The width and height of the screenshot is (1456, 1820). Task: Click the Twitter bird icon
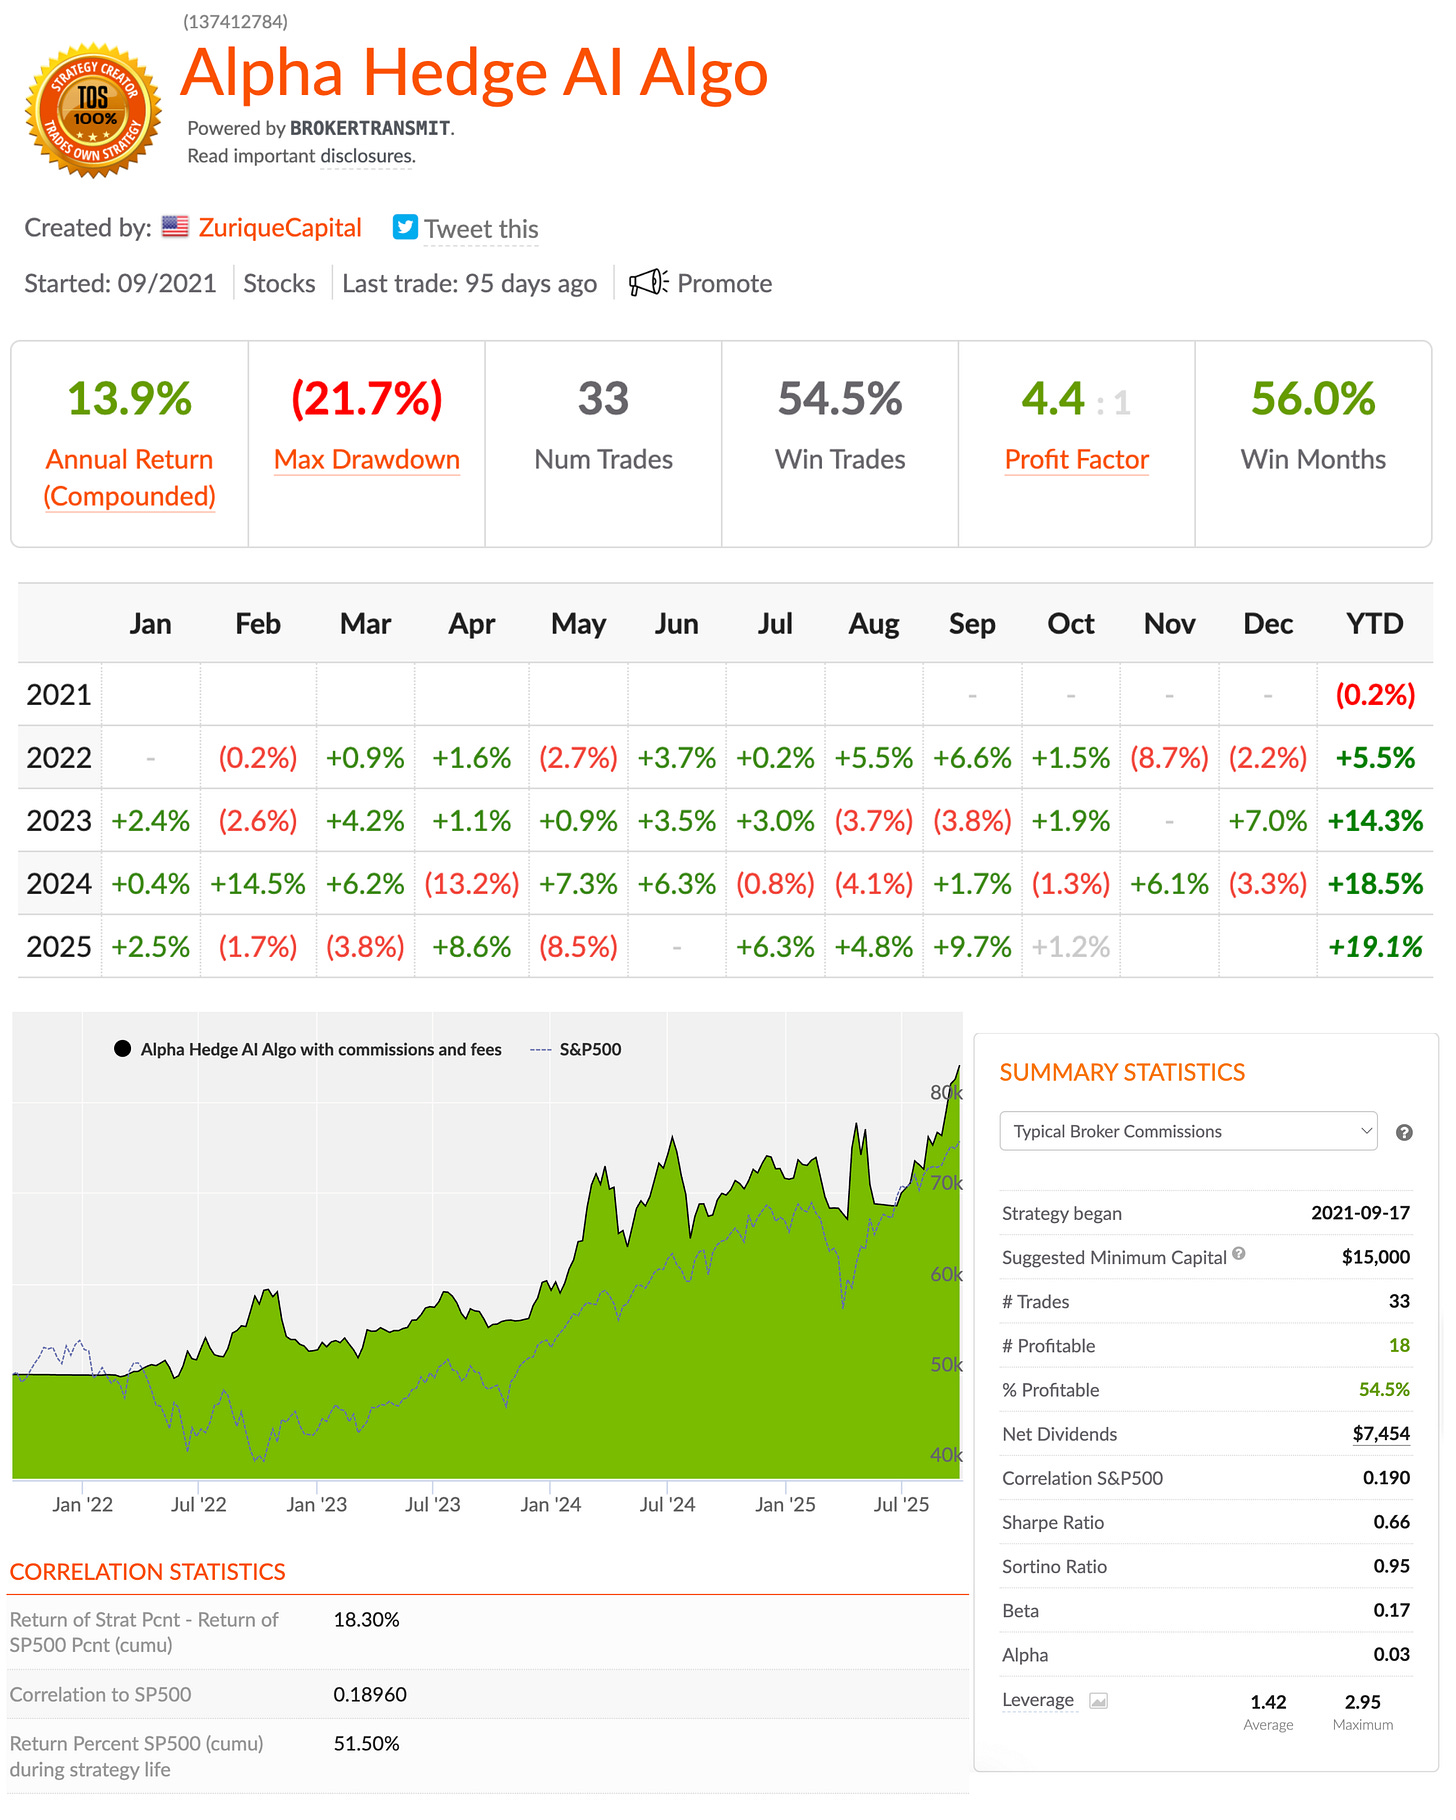[405, 227]
